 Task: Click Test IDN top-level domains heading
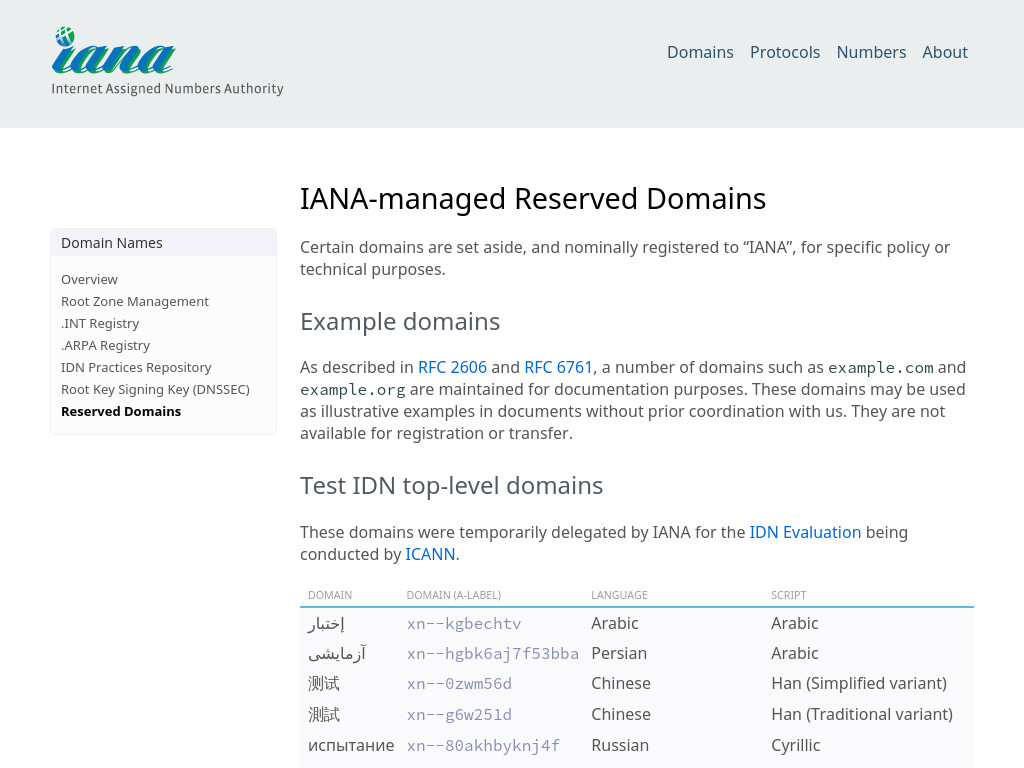tap(451, 486)
